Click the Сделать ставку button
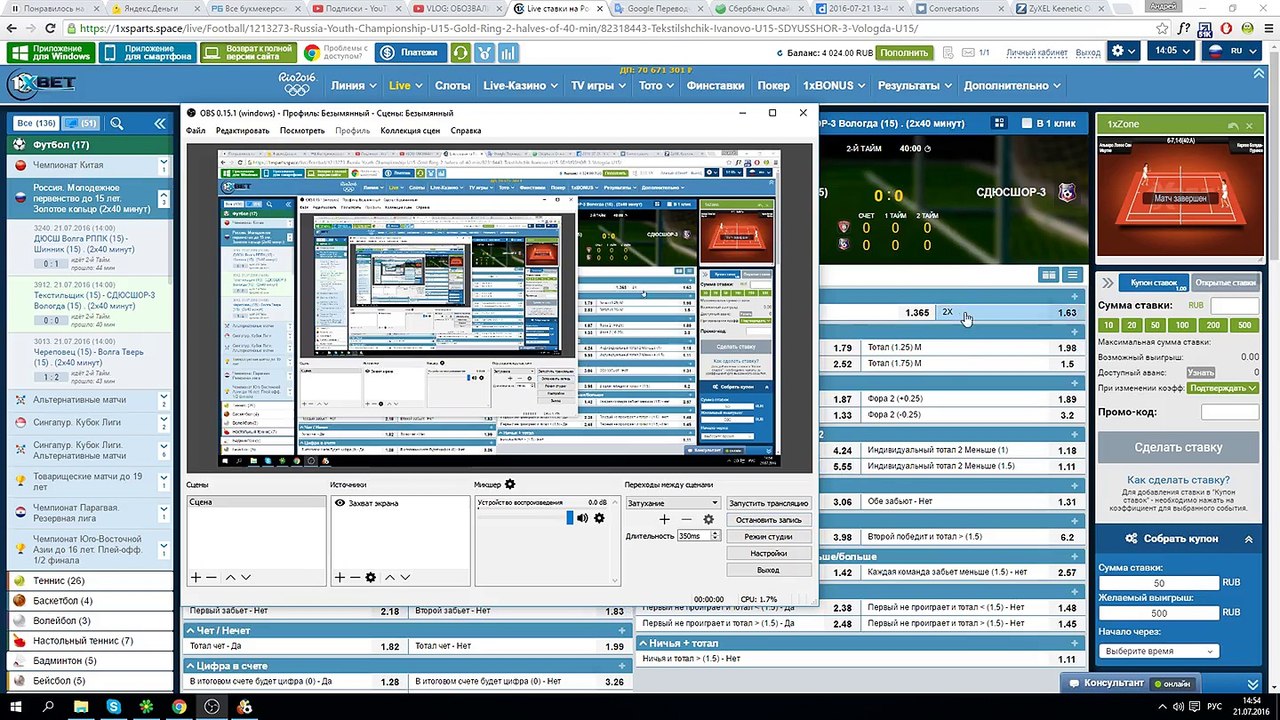Viewport: 1280px width, 720px height. 1178,447
